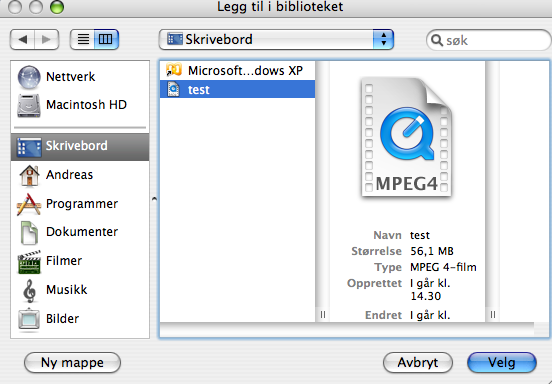Click the søk search field
The image size is (552, 384).
pos(489,40)
